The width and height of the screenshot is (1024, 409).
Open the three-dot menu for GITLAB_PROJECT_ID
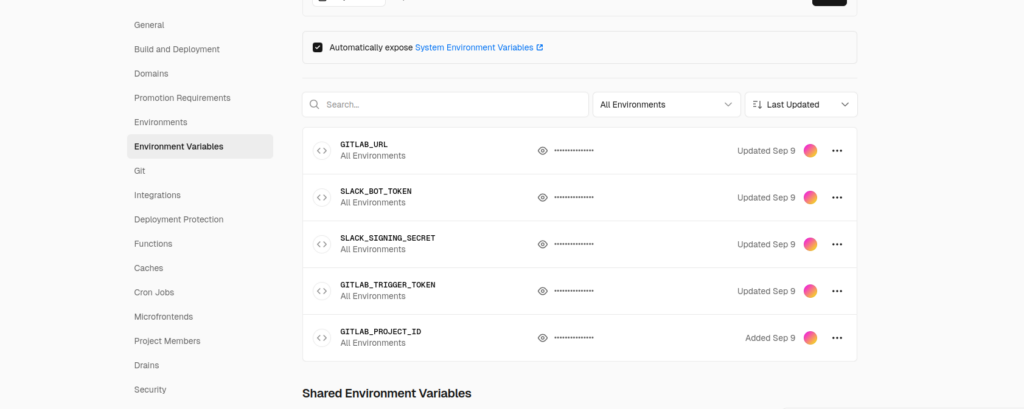(837, 338)
